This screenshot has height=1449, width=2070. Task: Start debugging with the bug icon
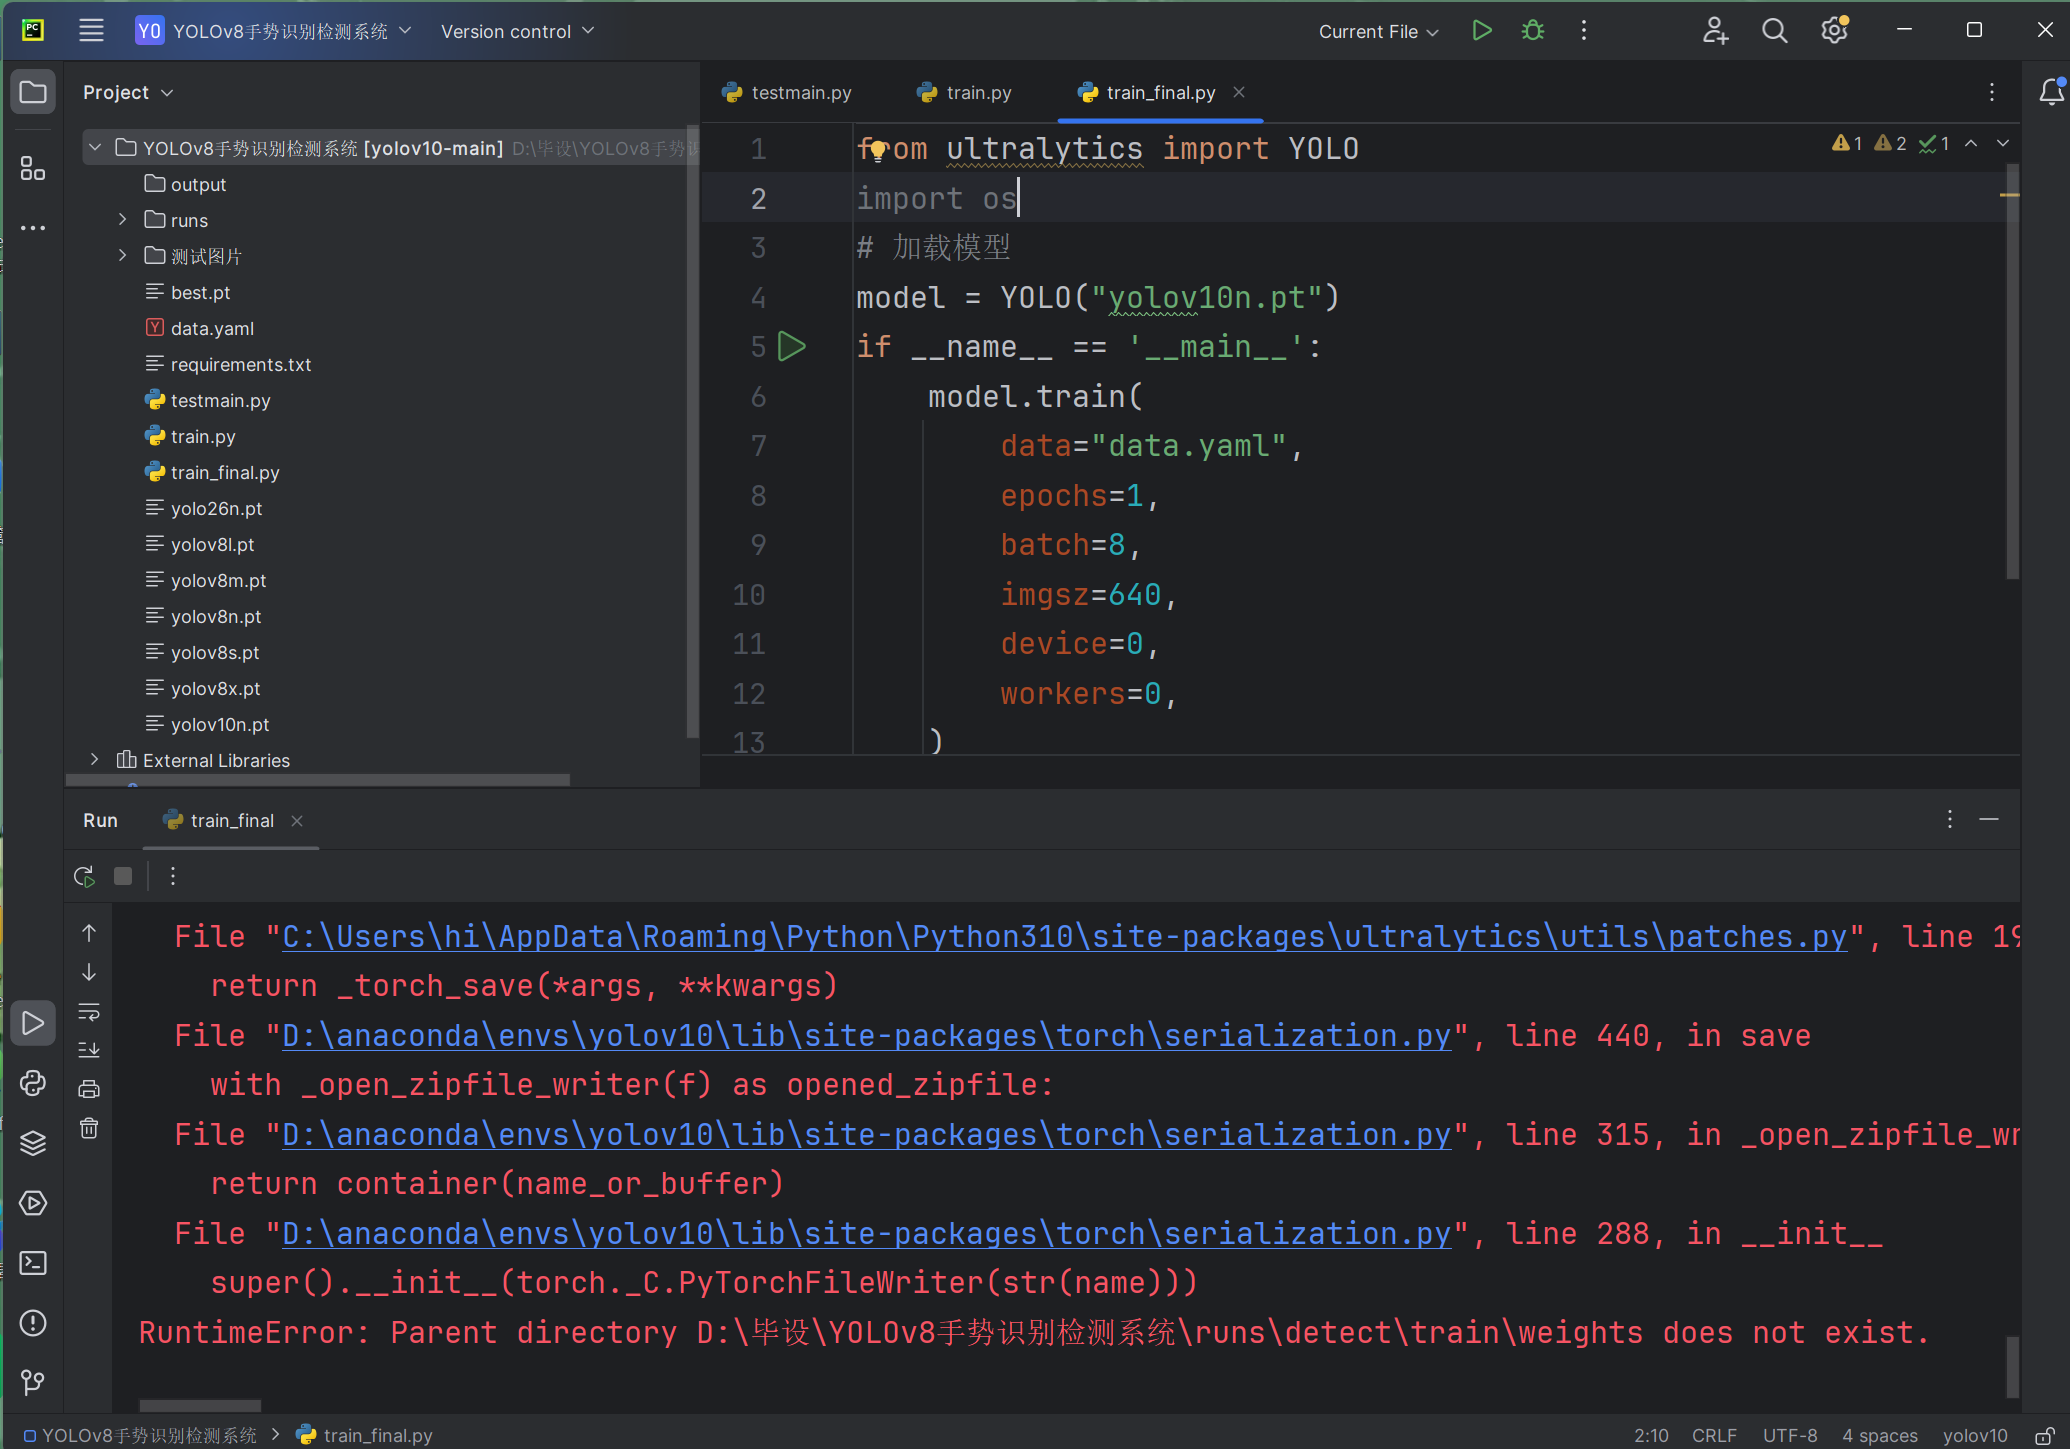(x=1532, y=31)
